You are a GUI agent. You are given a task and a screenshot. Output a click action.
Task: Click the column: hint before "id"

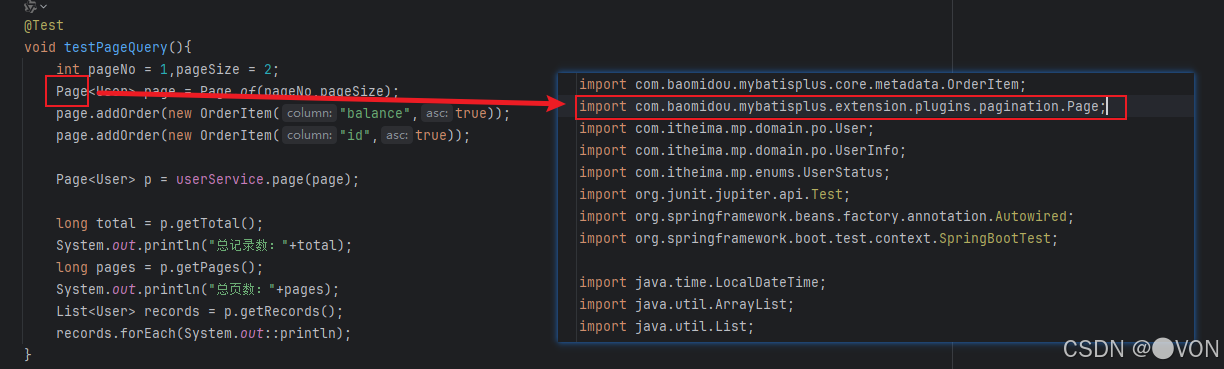[x=308, y=135]
